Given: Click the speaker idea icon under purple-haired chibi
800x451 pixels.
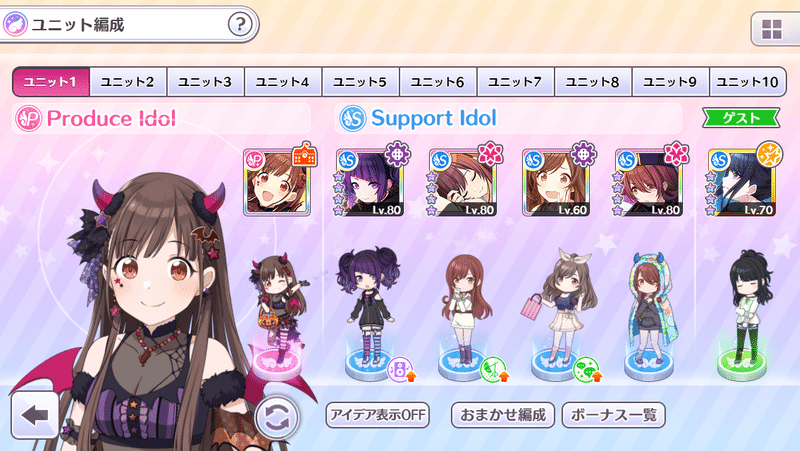Looking at the screenshot, I should point(402,370).
